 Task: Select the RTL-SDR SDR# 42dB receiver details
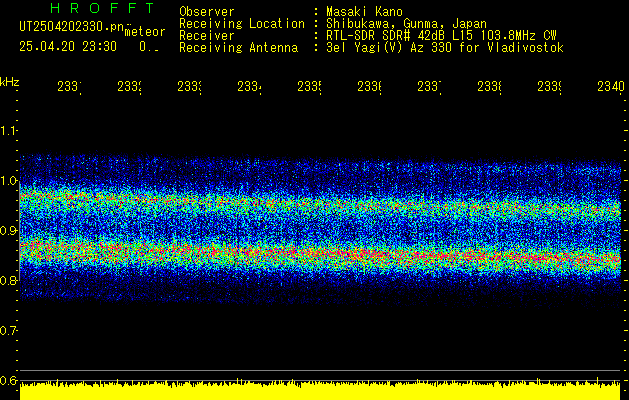click(441, 36)
